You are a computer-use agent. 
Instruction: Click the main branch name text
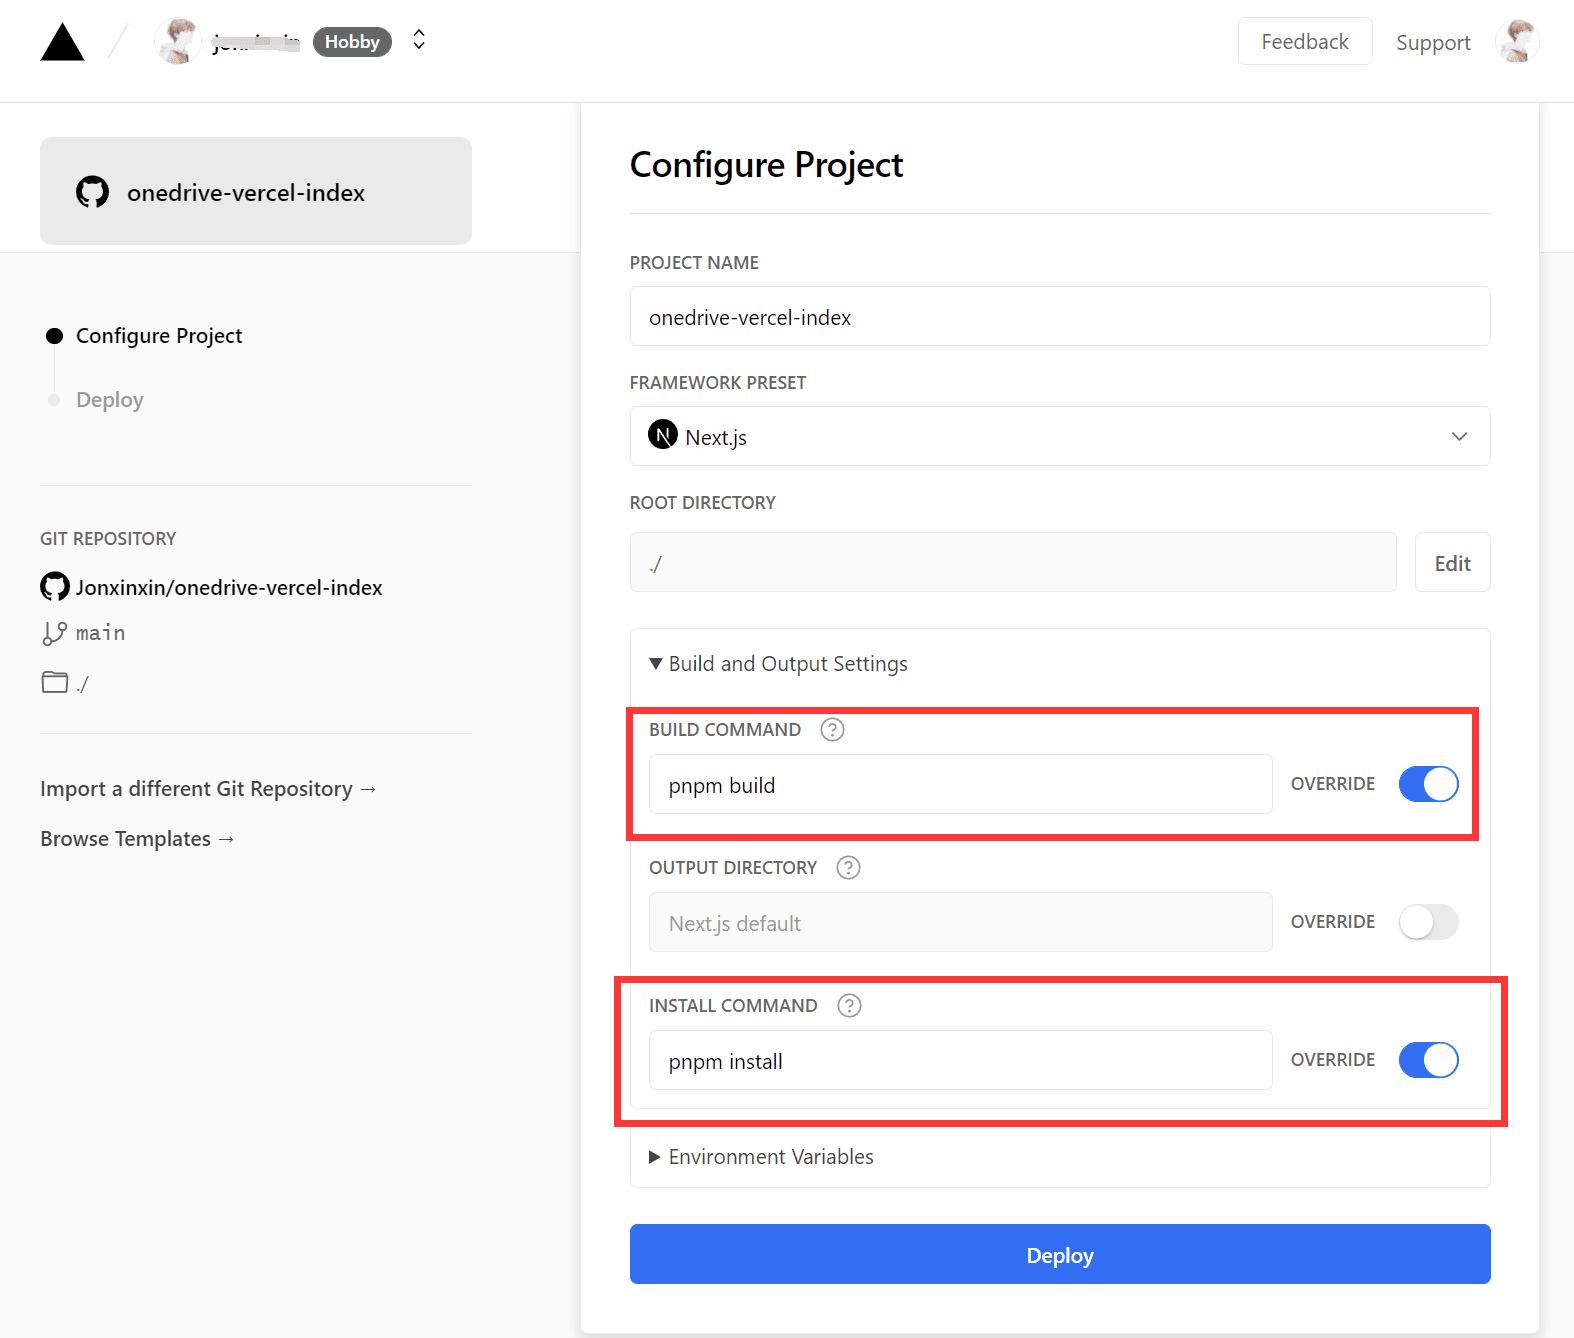101,633
